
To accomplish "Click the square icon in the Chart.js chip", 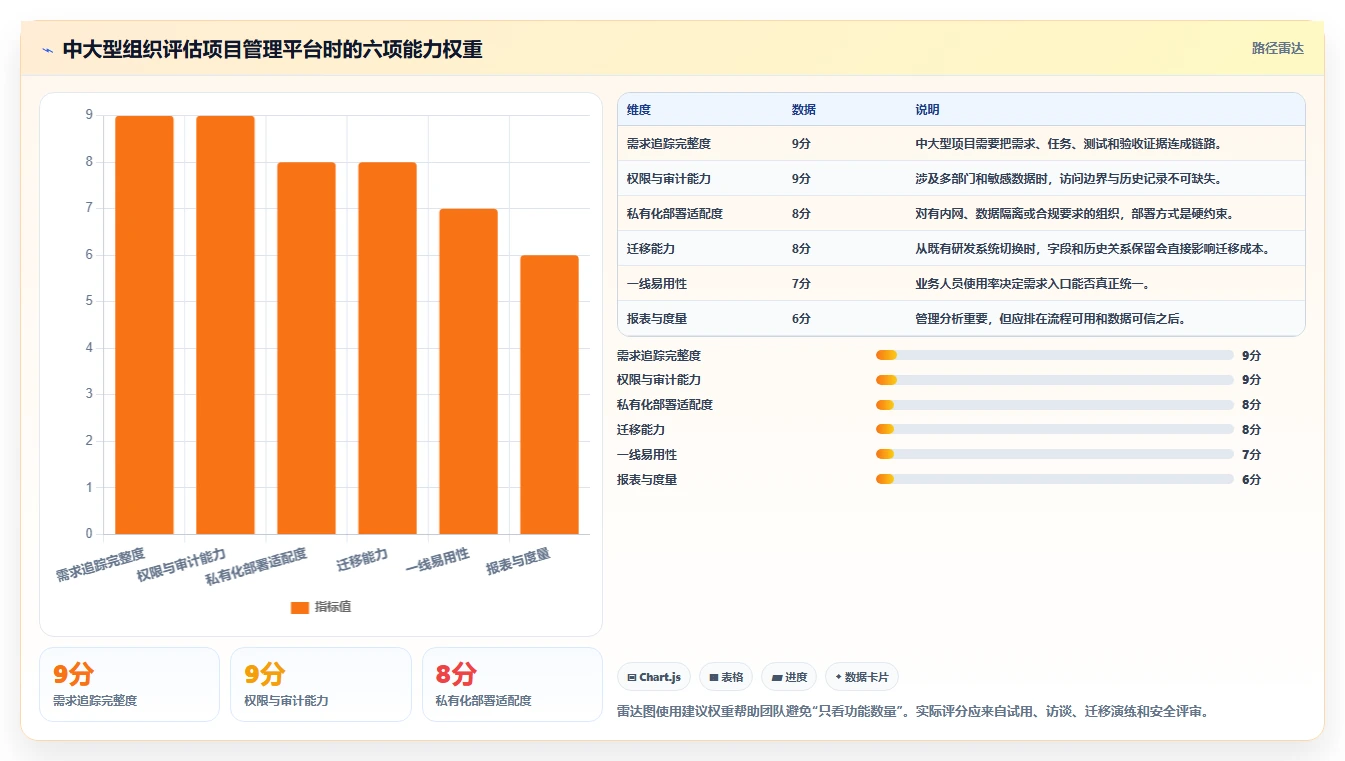I will pos(632,677).
